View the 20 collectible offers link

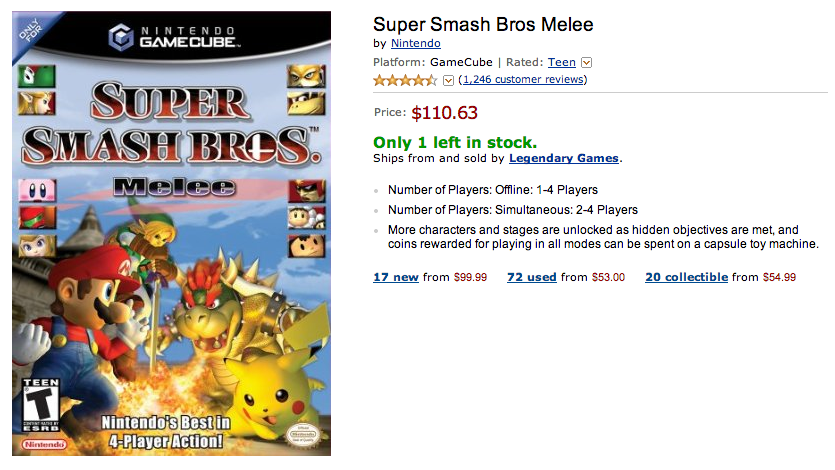coord(686,277)
